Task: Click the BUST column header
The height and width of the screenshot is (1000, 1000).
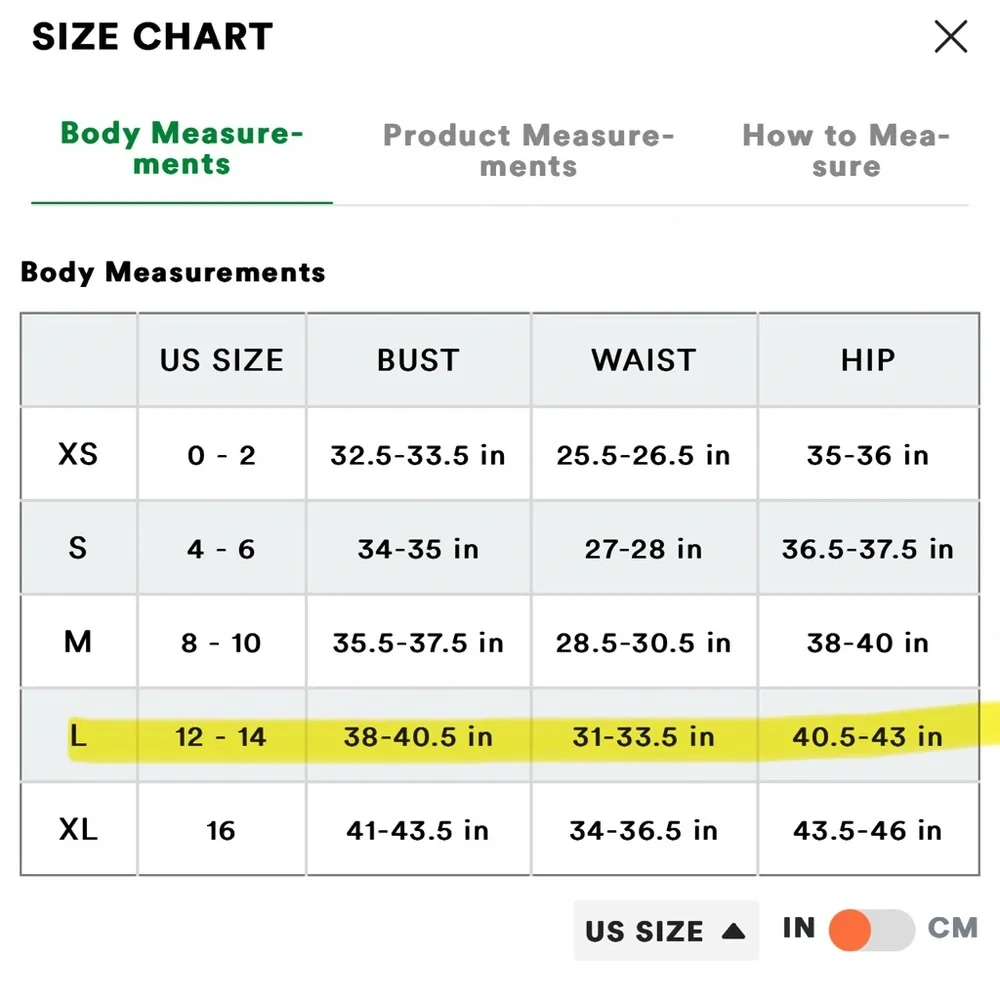Action: click(x=418, y=360)
